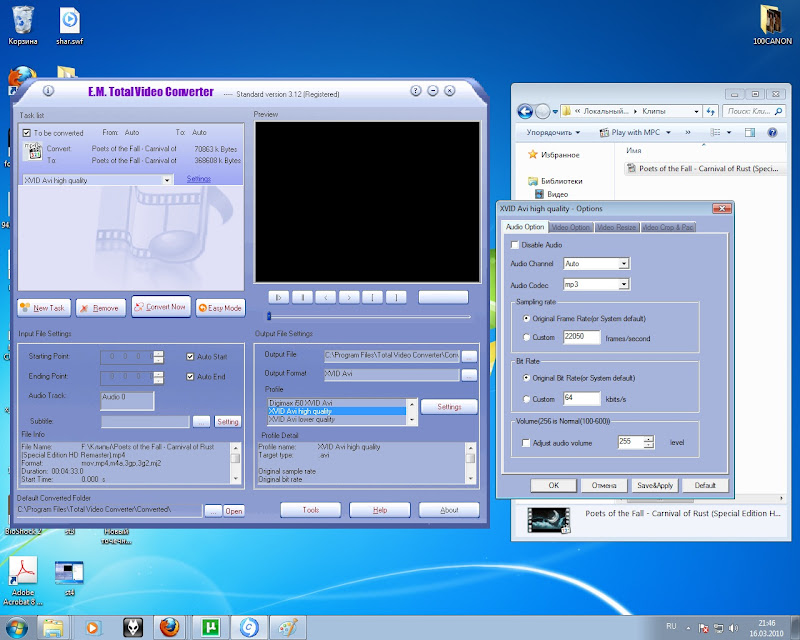800x640 pixels.
Task: Click the preview seek slider handle
Action: tap(268, 317)
